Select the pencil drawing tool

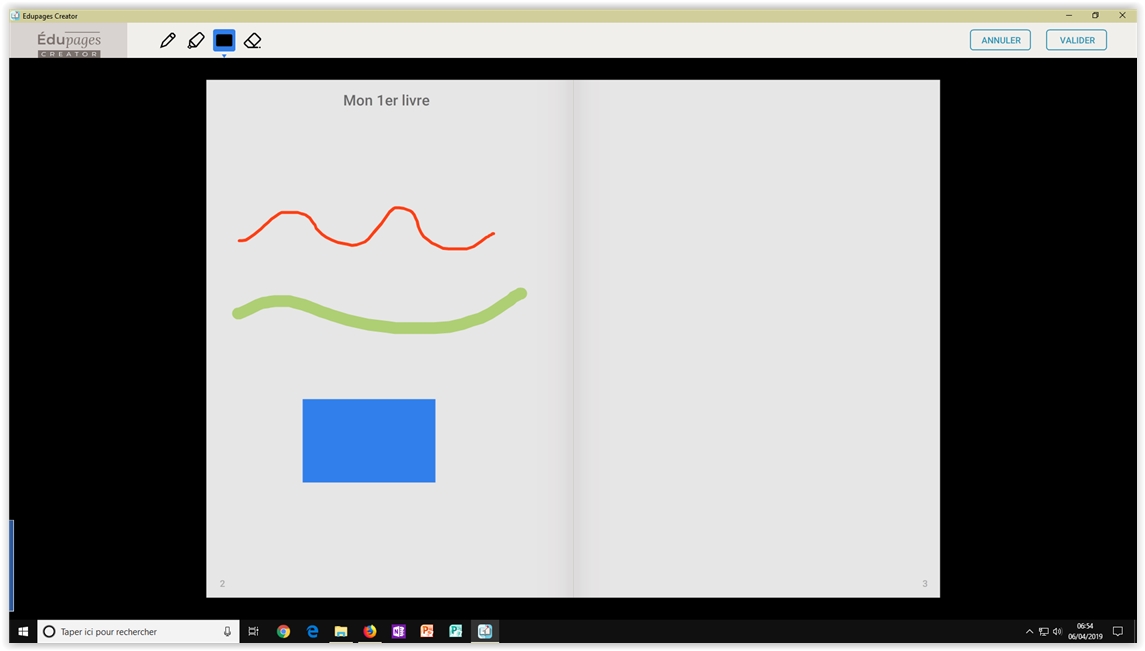click(x=168, y=41)
